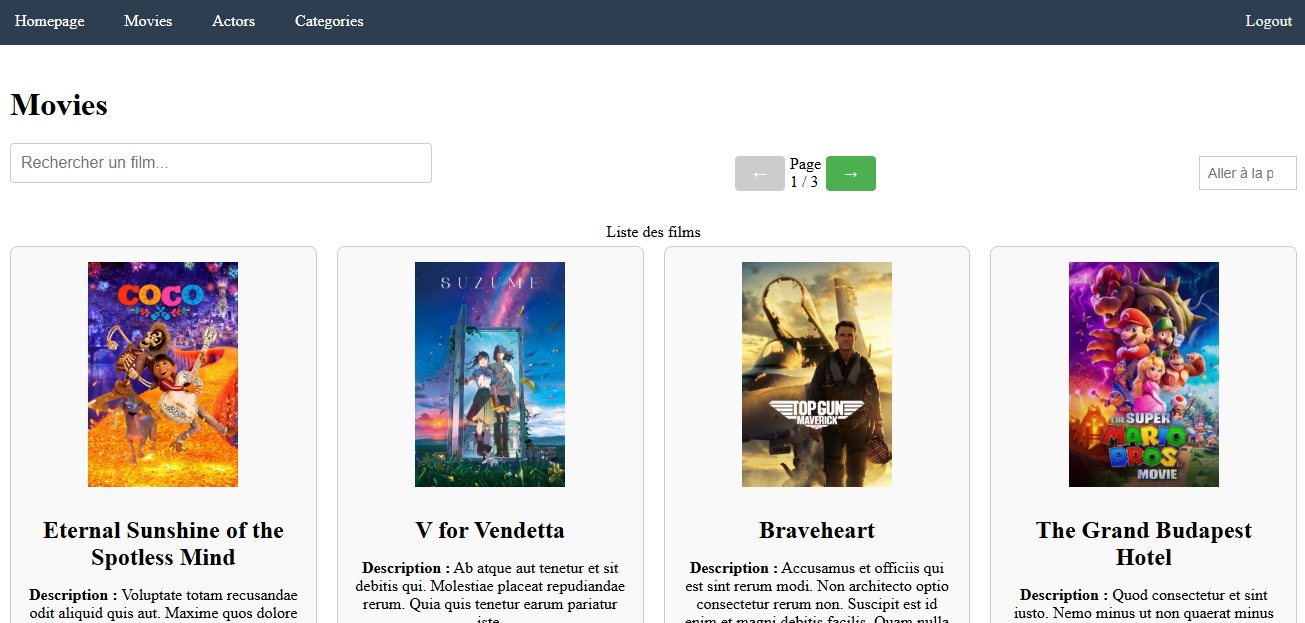Image resolution: width=1305 pixels, height=623 pixels.
Task: Click the description starting 'Voluptate totam recusandae'
Action: click(163, 604)
